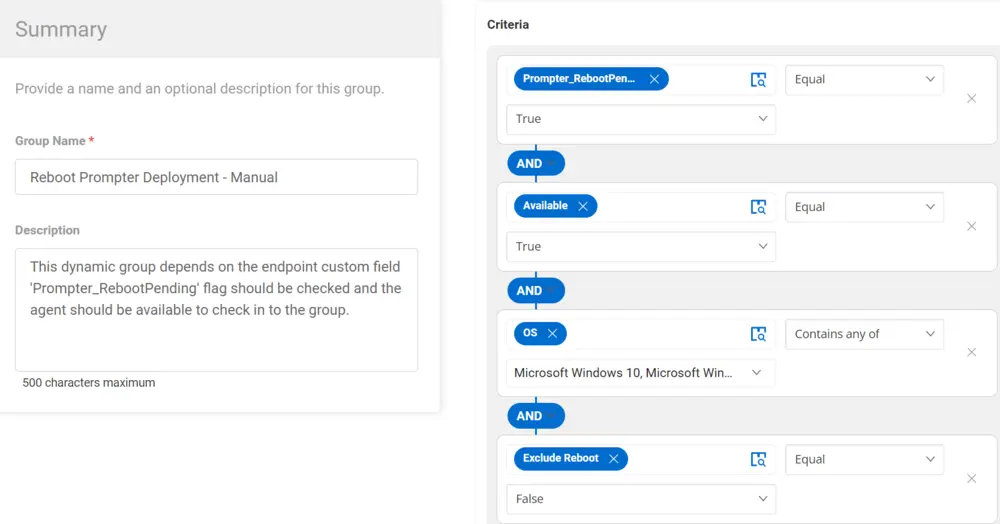Open field lookup icon in Available criterion
This screenshot has height=524, width=1000.
pos(758,207)
